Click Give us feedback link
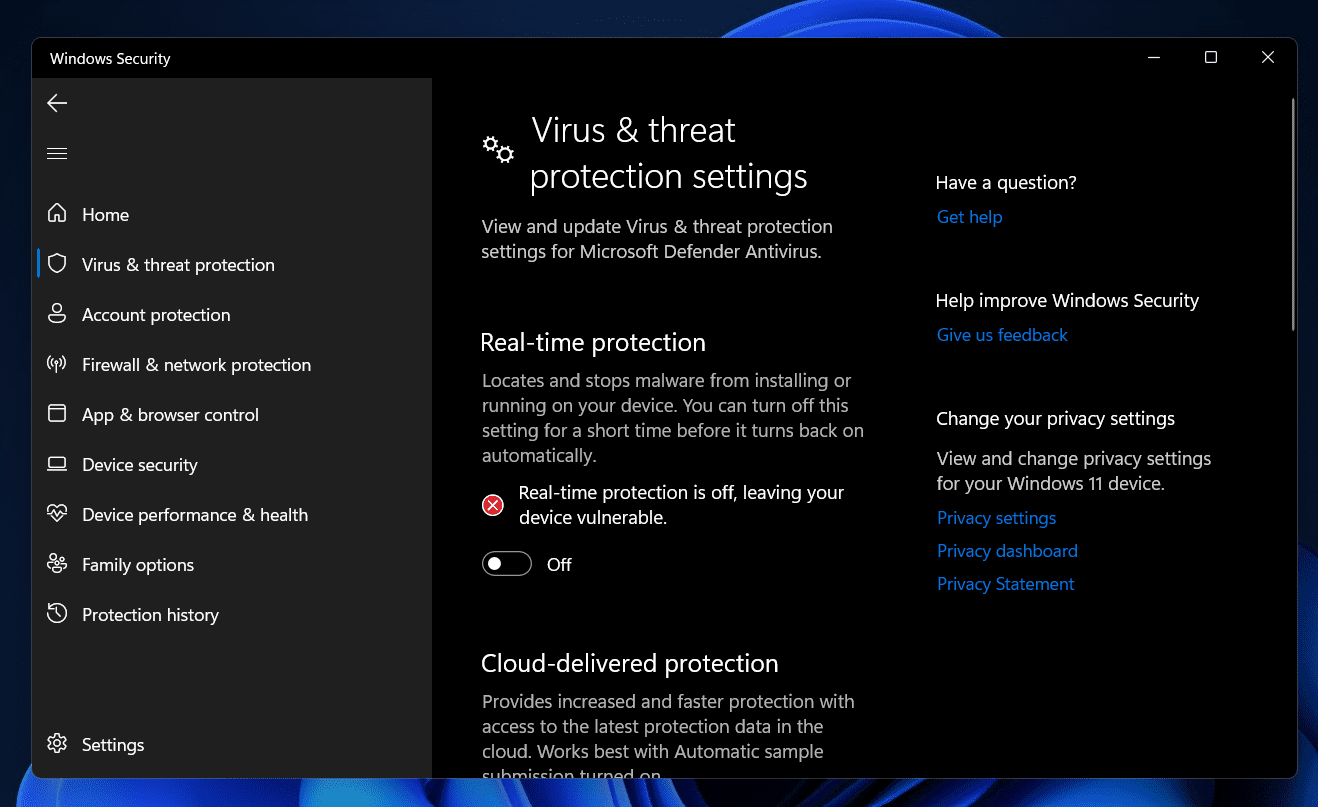The width and height of the screenshot is (1318, 807). click(x=1002, y=335)
